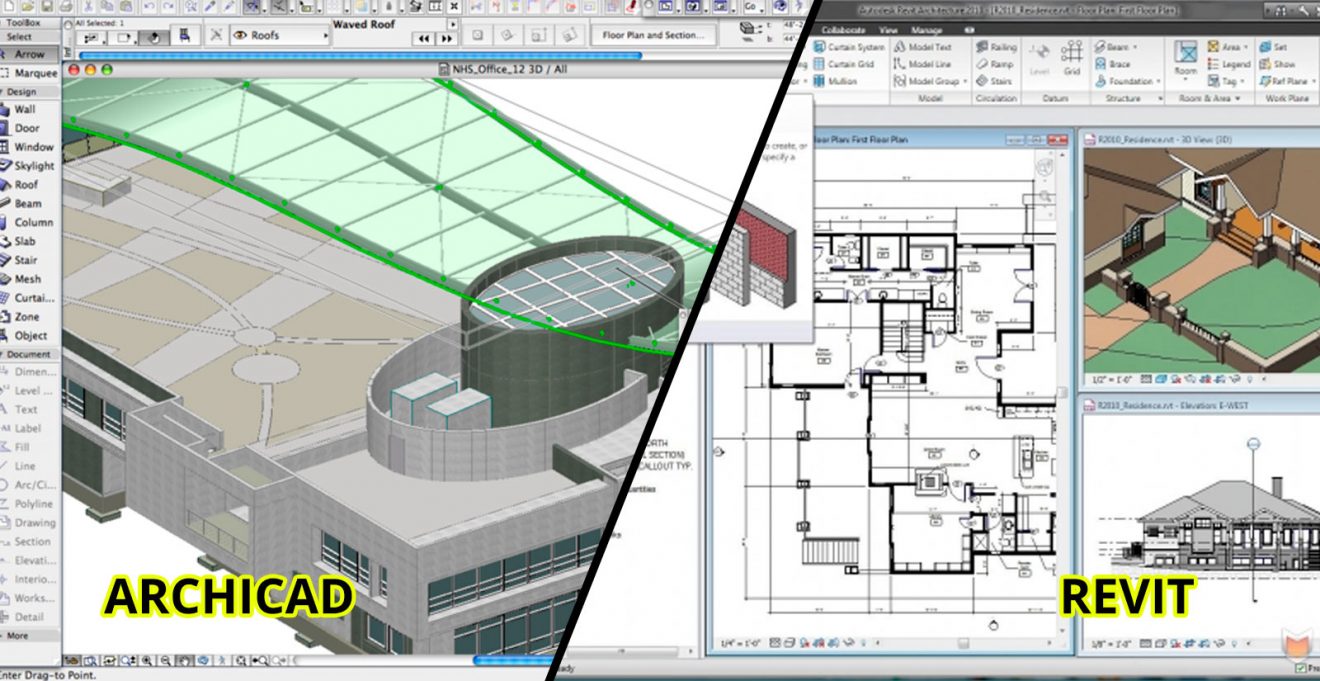Image resolution: width=1320 pixels, height=681 pixels.
Task: Click the Ref Plane button
Action: click(1289, 80)
